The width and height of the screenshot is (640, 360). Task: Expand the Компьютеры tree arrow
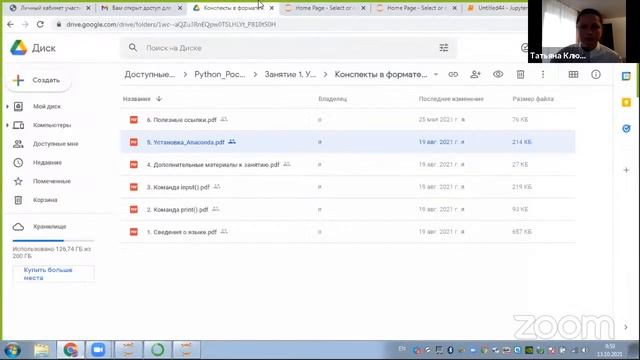click(7, 125)
